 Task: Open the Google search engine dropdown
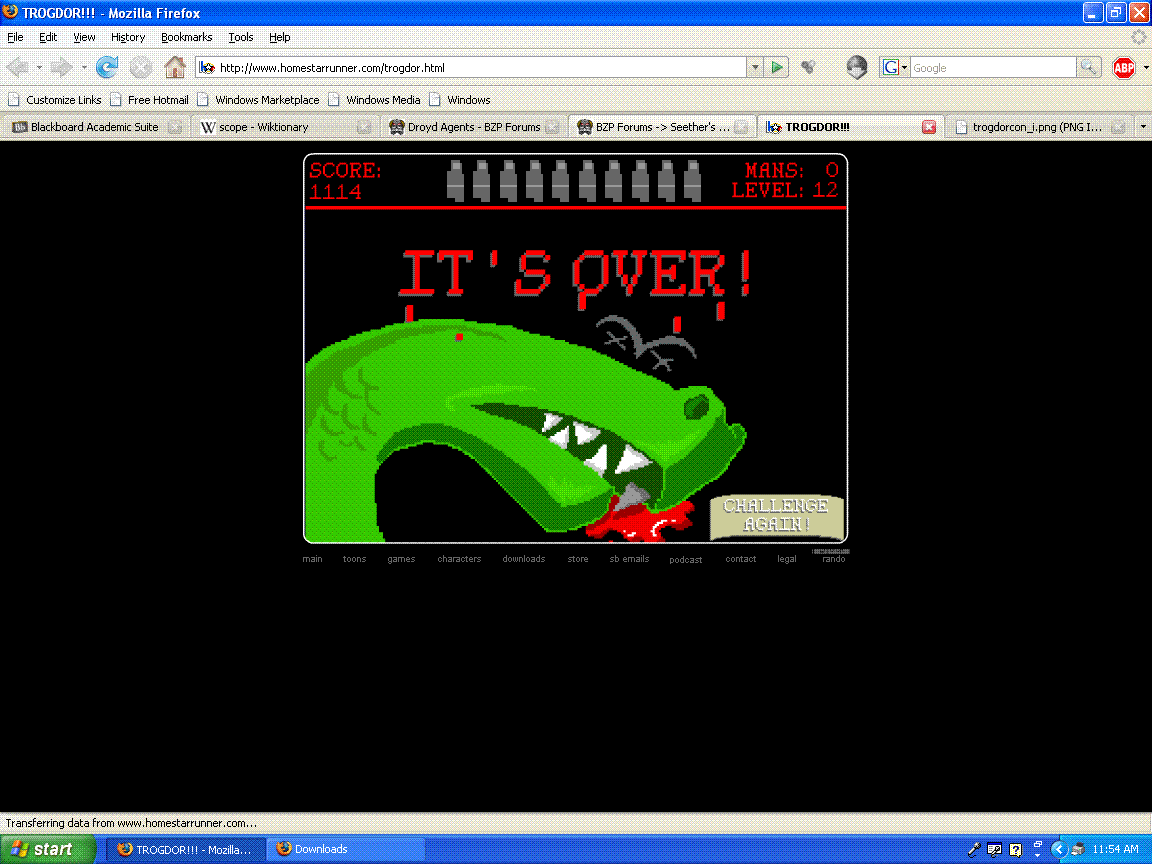point(904,68)
